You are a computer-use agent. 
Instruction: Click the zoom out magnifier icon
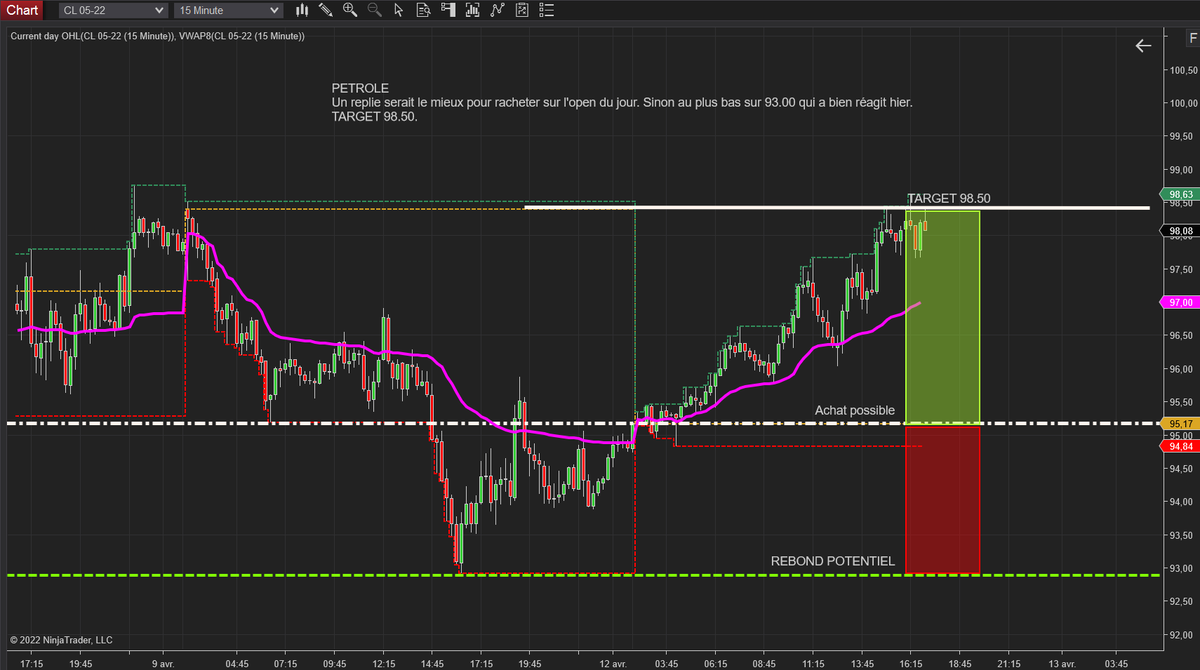click(374, 10)
